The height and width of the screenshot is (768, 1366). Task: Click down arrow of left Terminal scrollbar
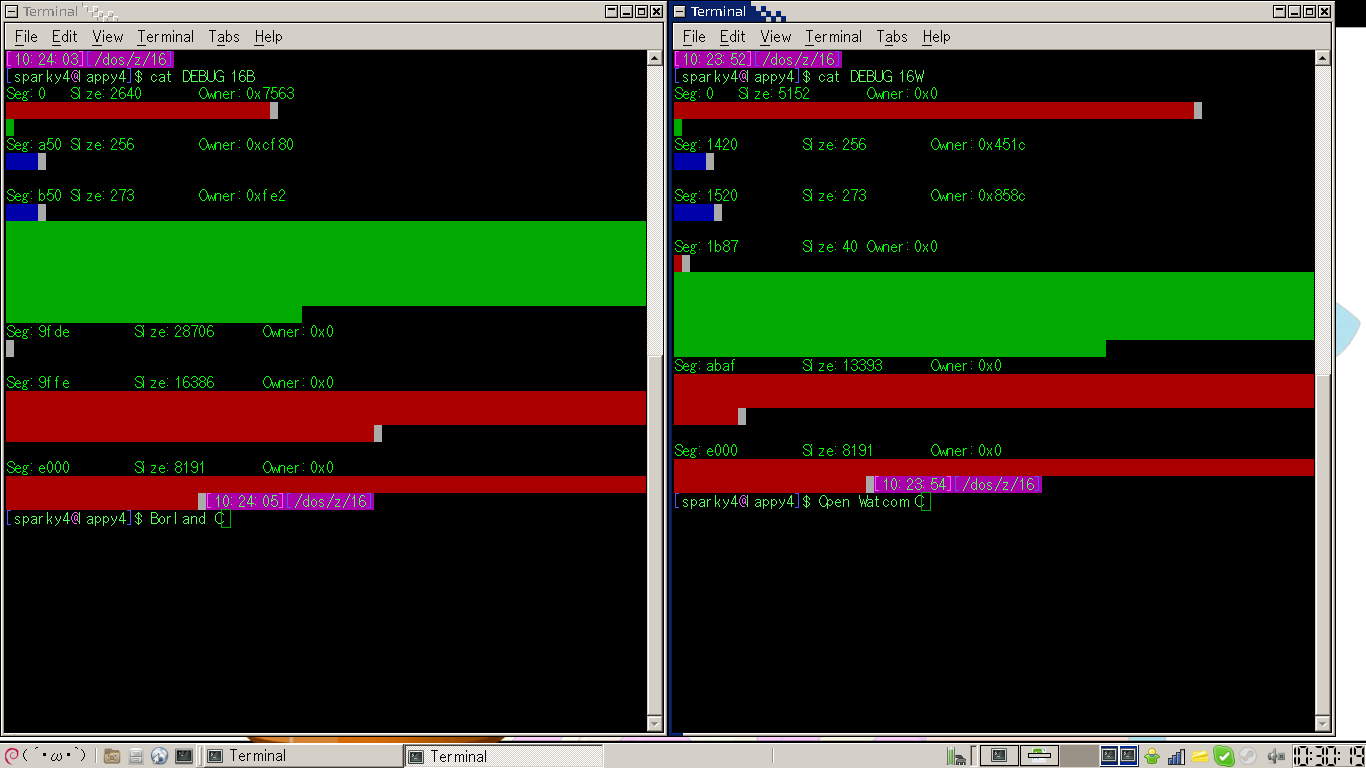click(x=655, y=724)
